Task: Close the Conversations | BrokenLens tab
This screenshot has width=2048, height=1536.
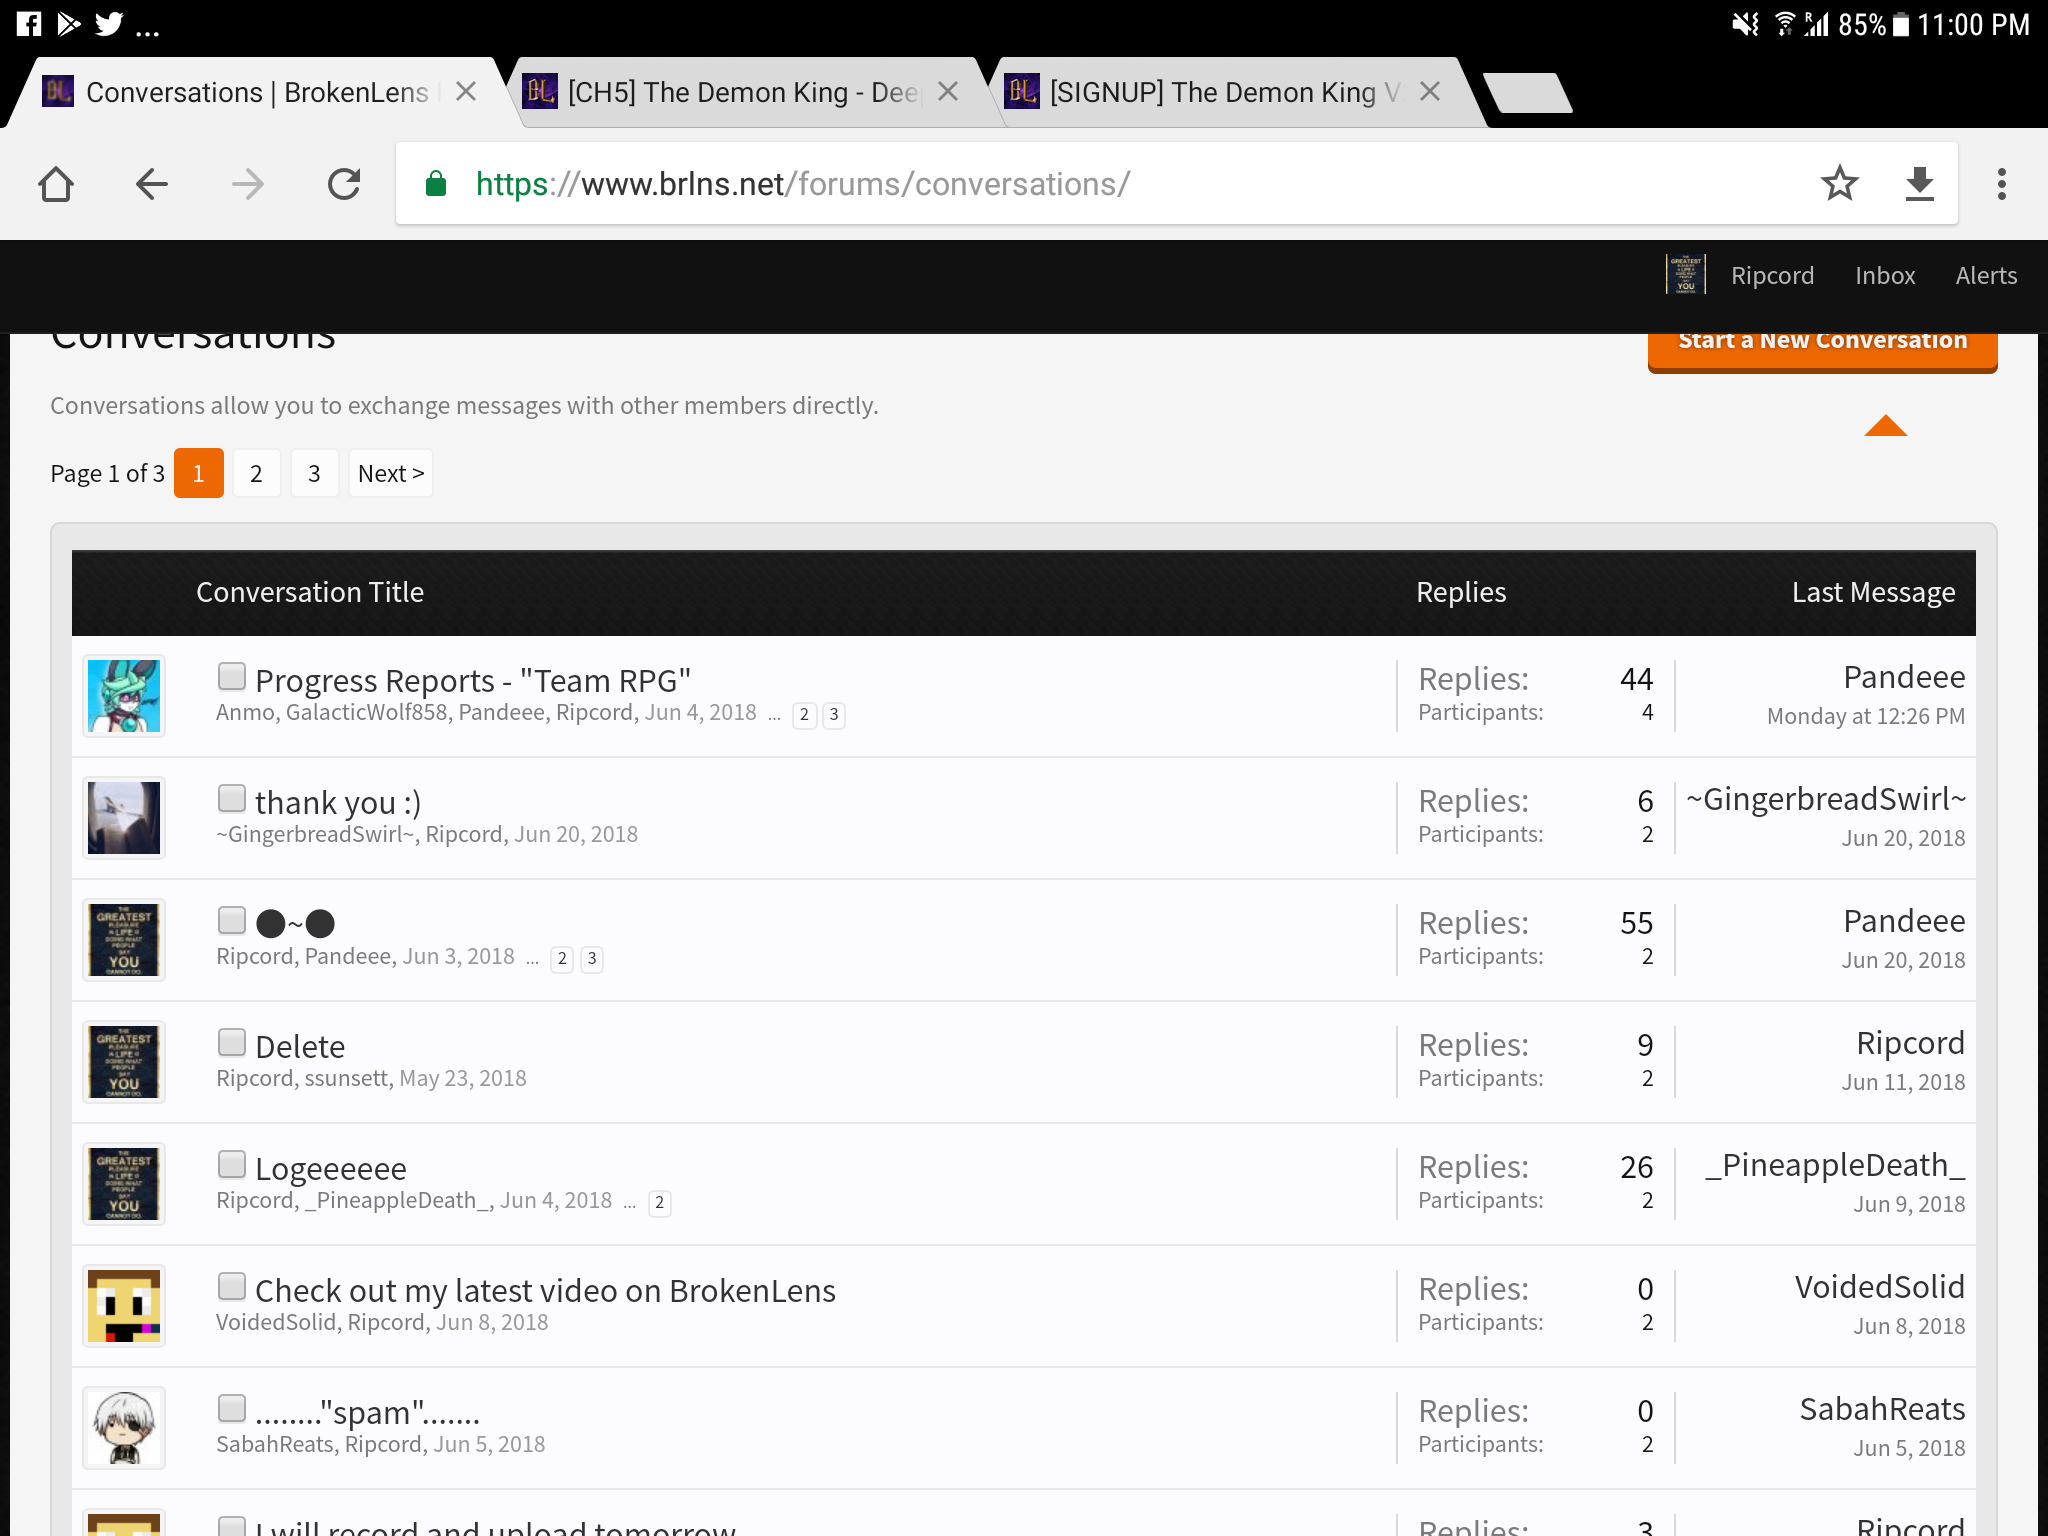Action: pos(466,92)
